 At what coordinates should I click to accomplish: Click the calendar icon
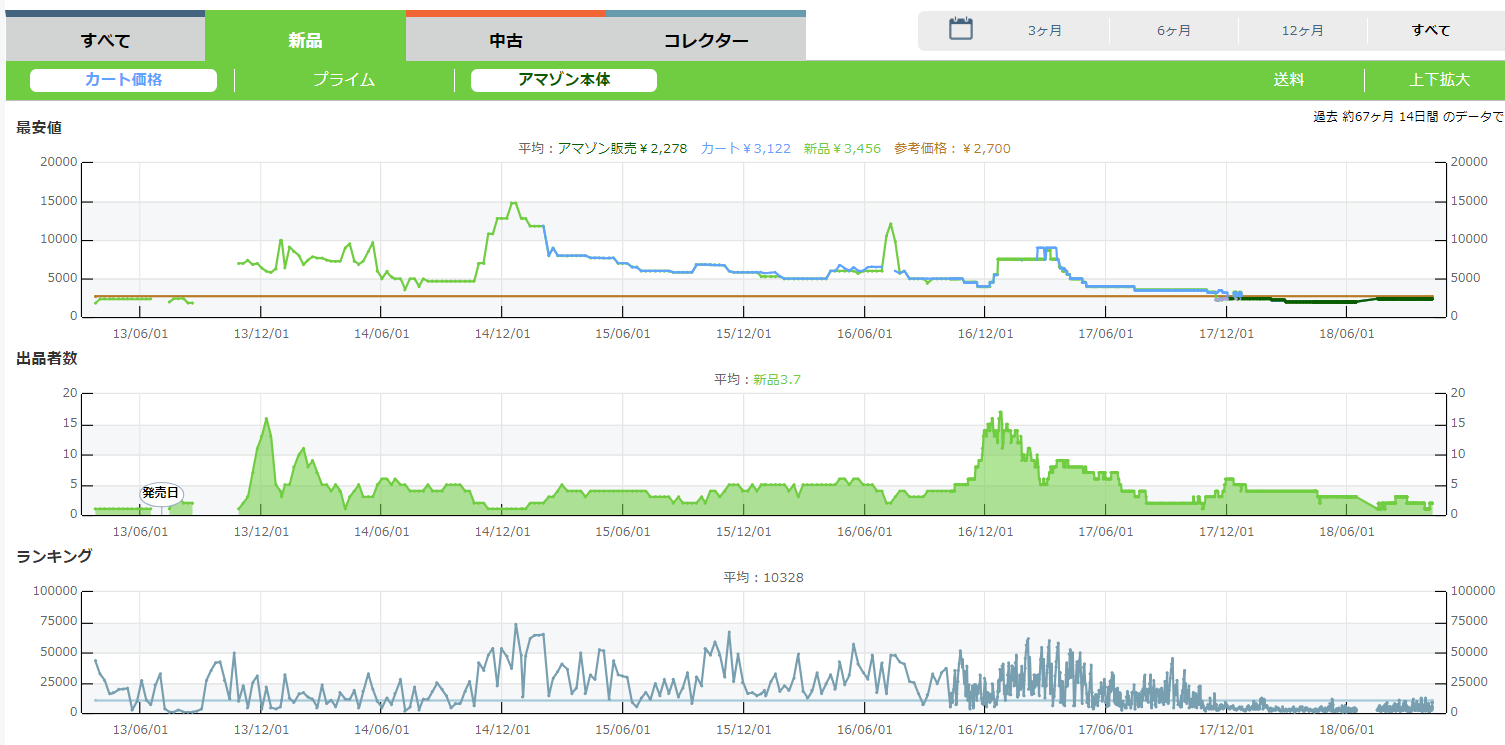point(960,29)
